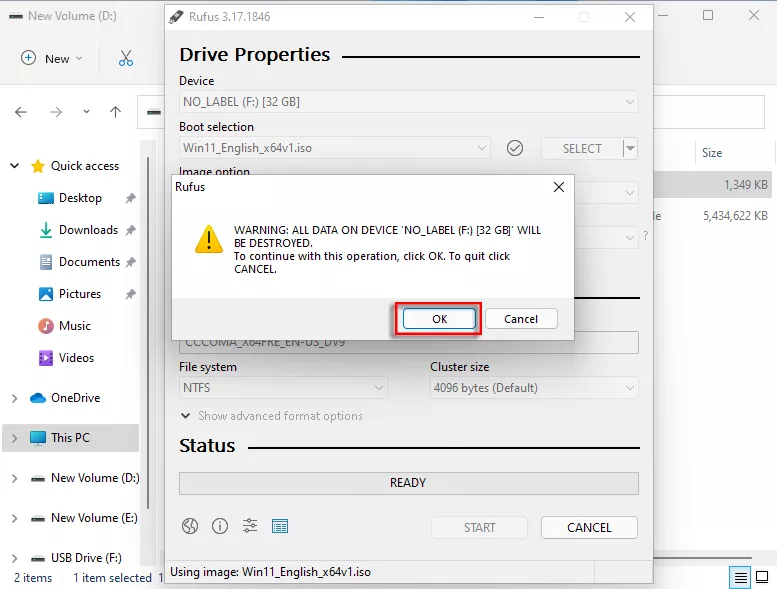The height and width of the screenshot is (589, 777).
Task: Show the Rufus log icon
Action: click(280, 526)
